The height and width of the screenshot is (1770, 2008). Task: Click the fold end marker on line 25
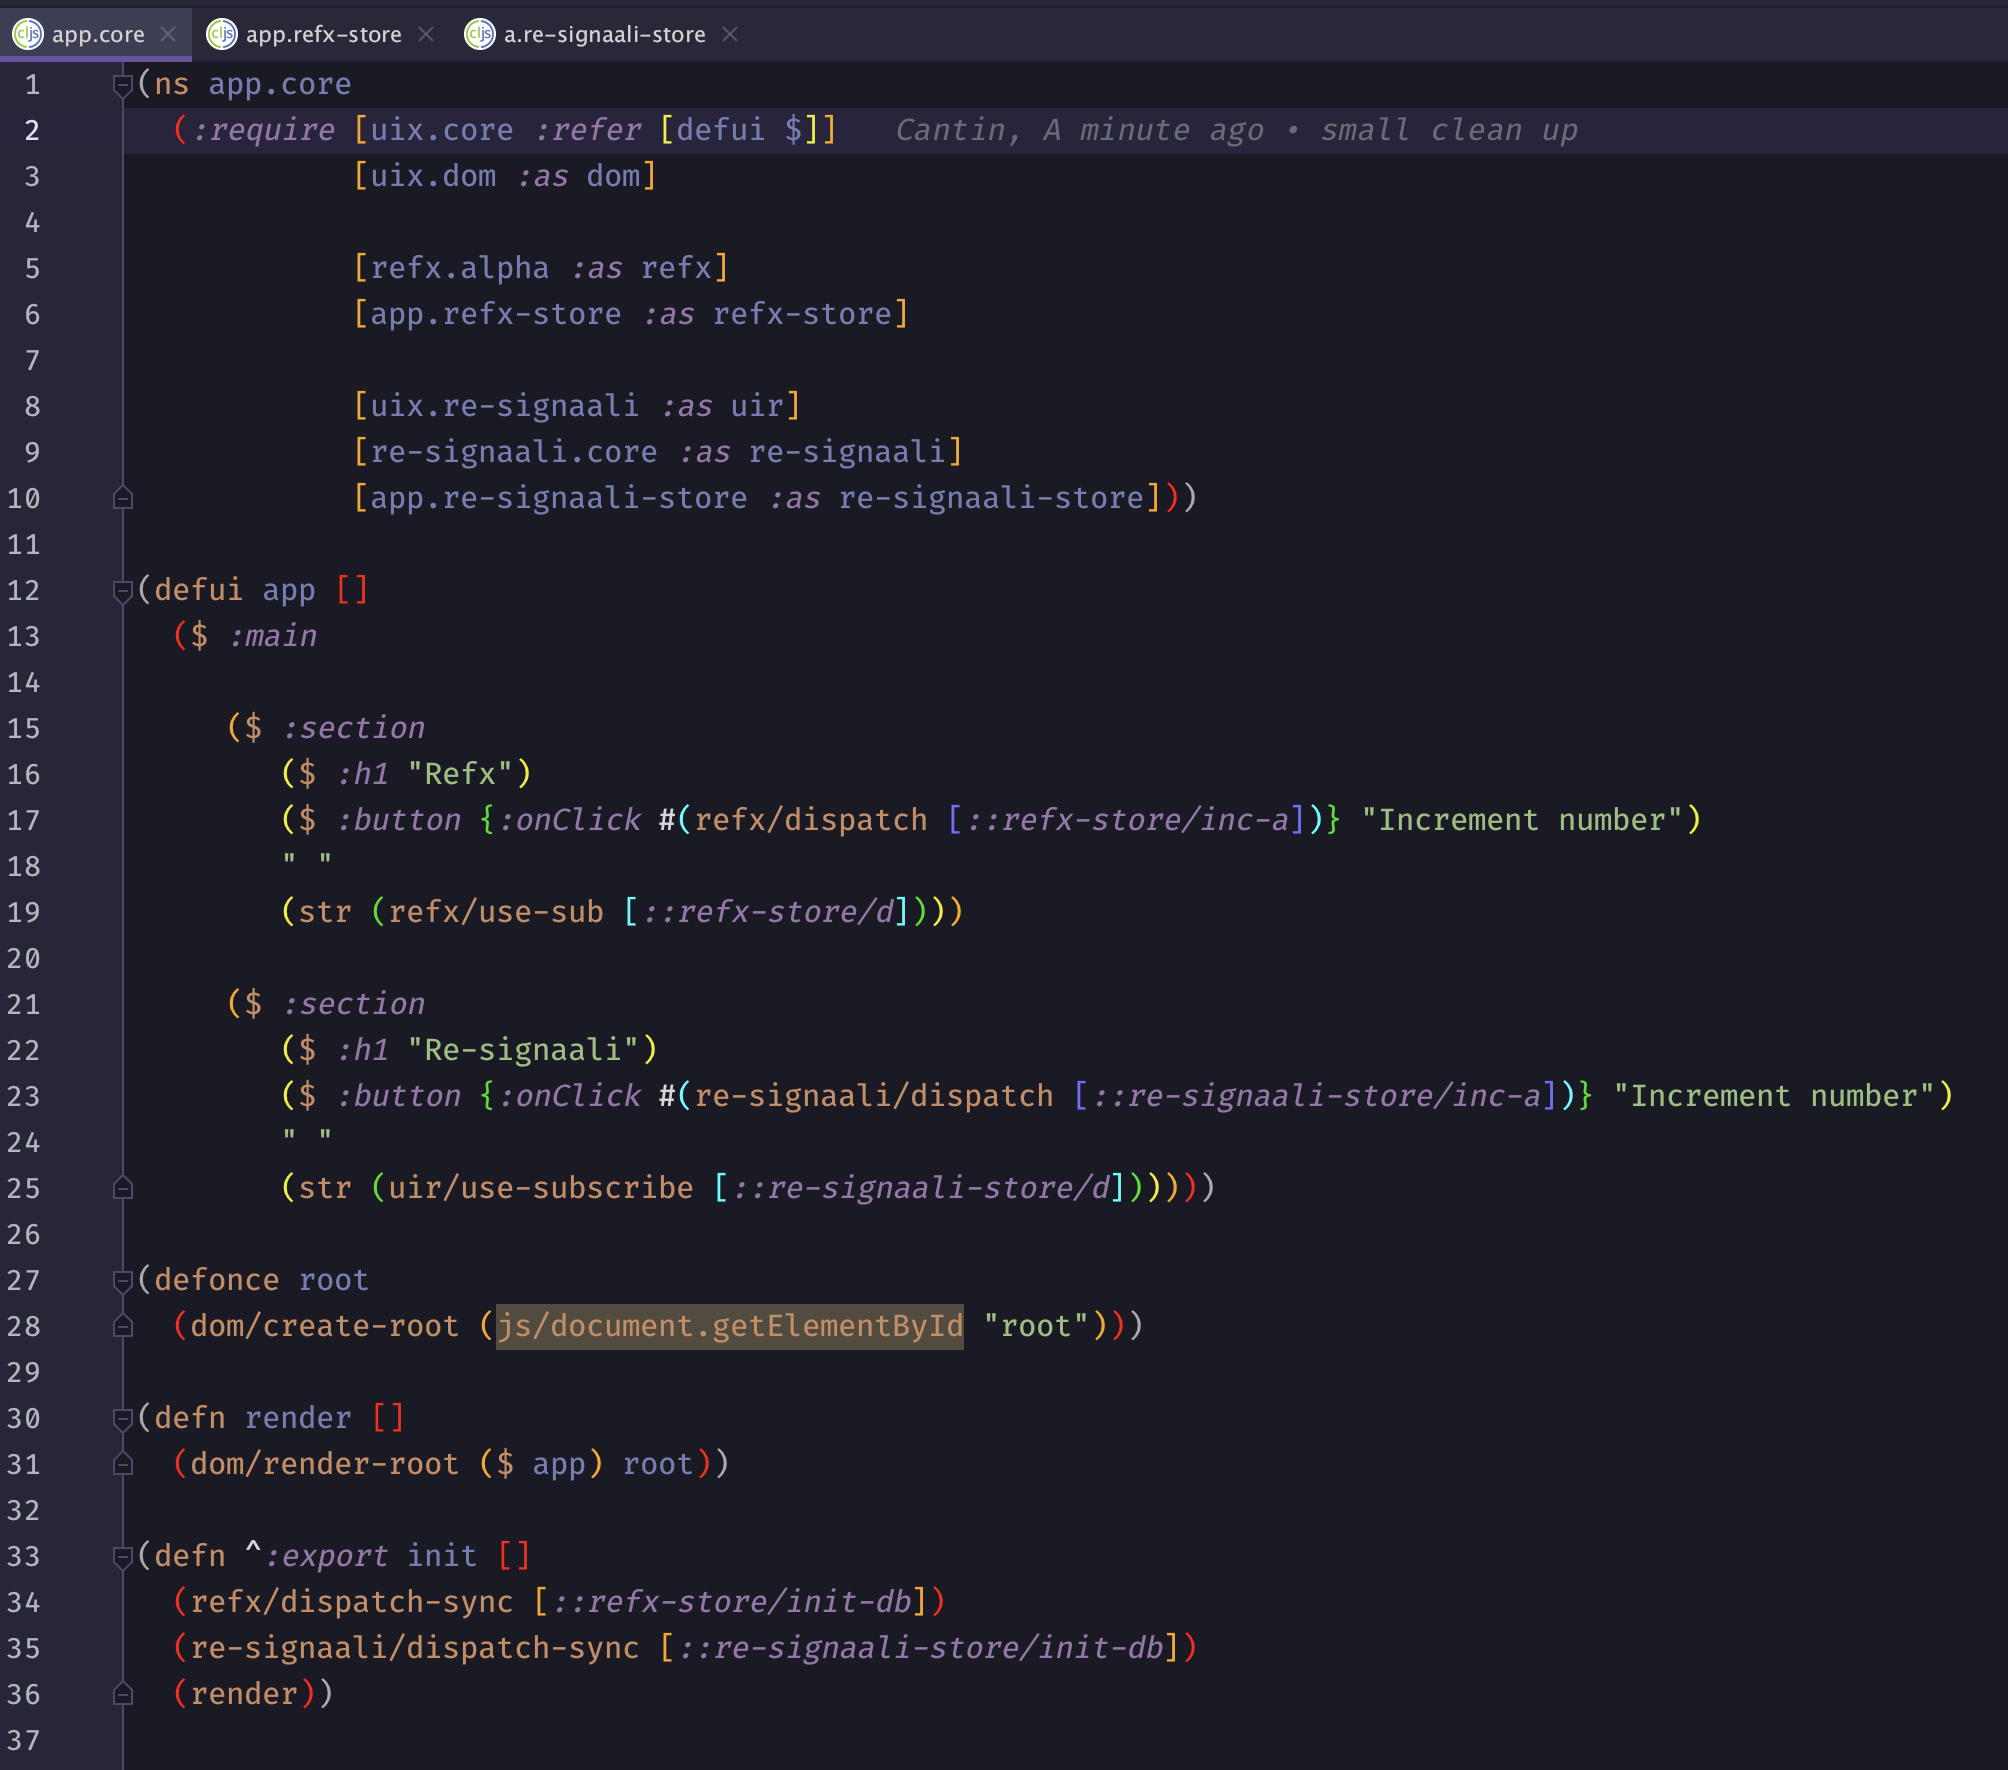(123, 1188)
